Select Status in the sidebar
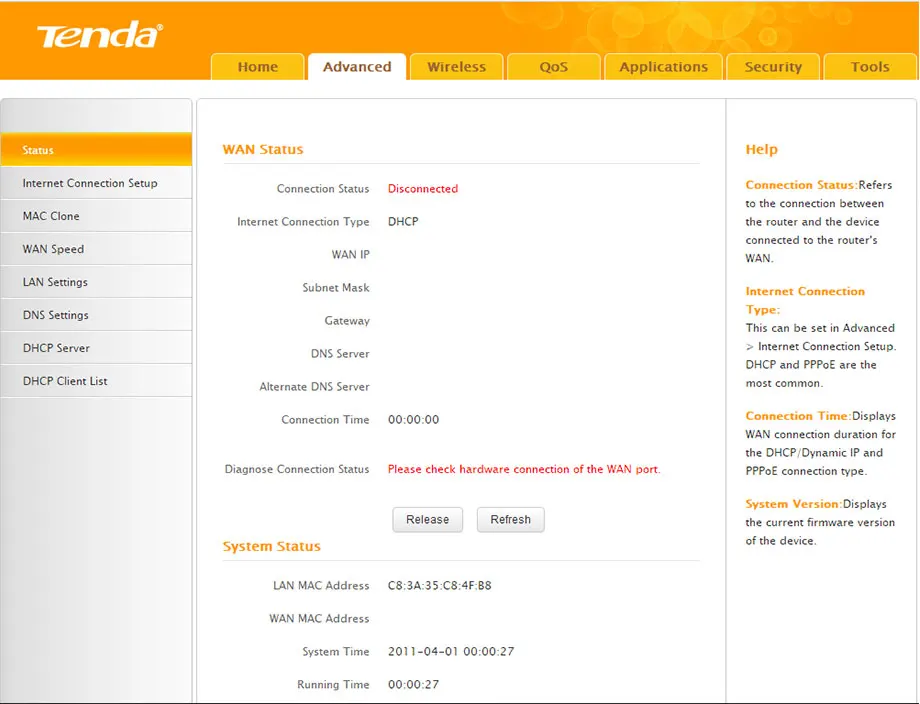 (x=96, y=150)
